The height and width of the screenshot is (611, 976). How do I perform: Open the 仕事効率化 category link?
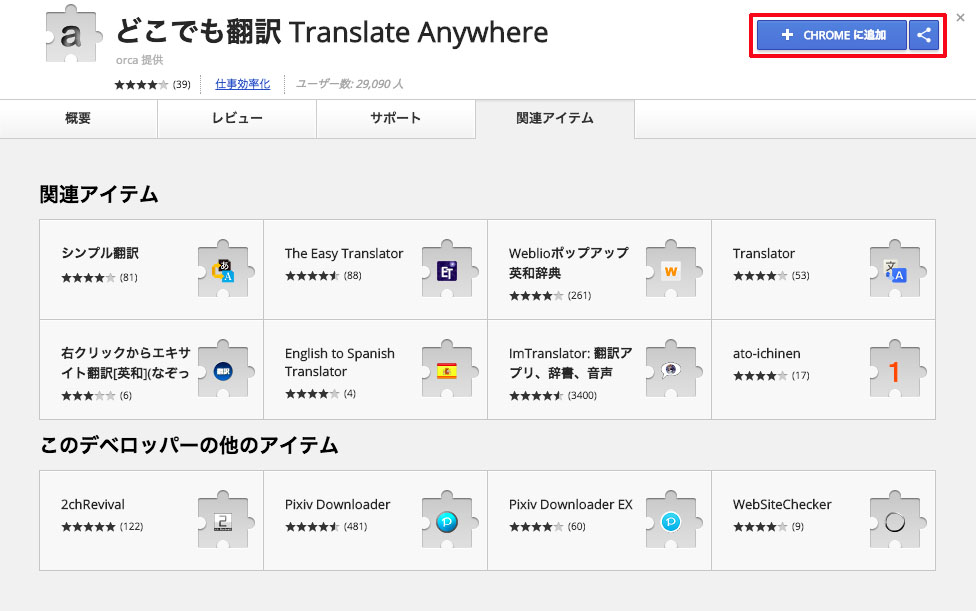coord(243,84)
